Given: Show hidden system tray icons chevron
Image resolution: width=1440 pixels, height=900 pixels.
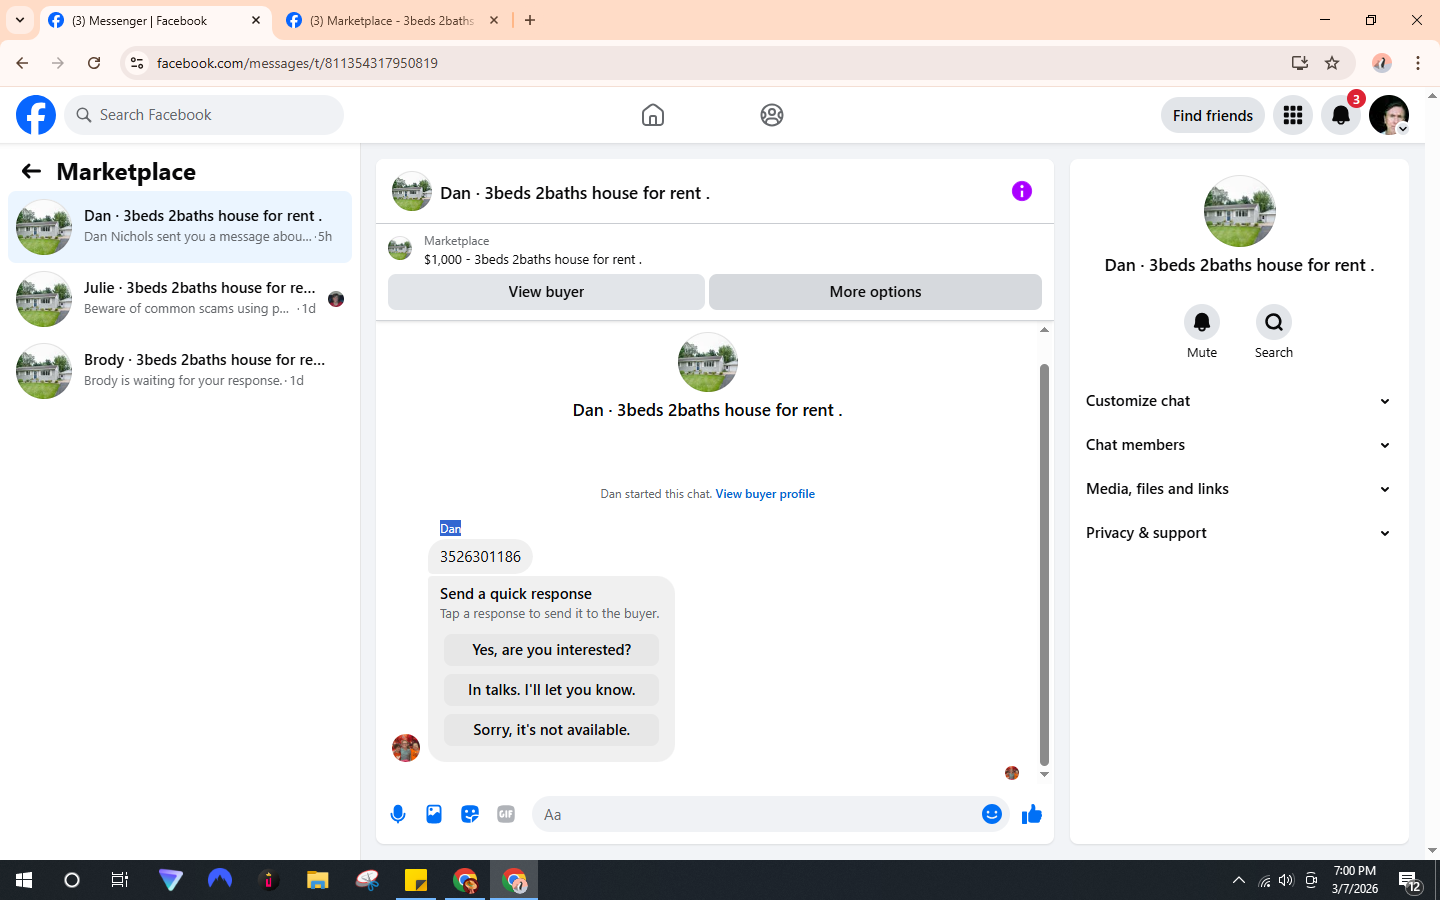Looking at the screenshot, I should coord(1239,880).
